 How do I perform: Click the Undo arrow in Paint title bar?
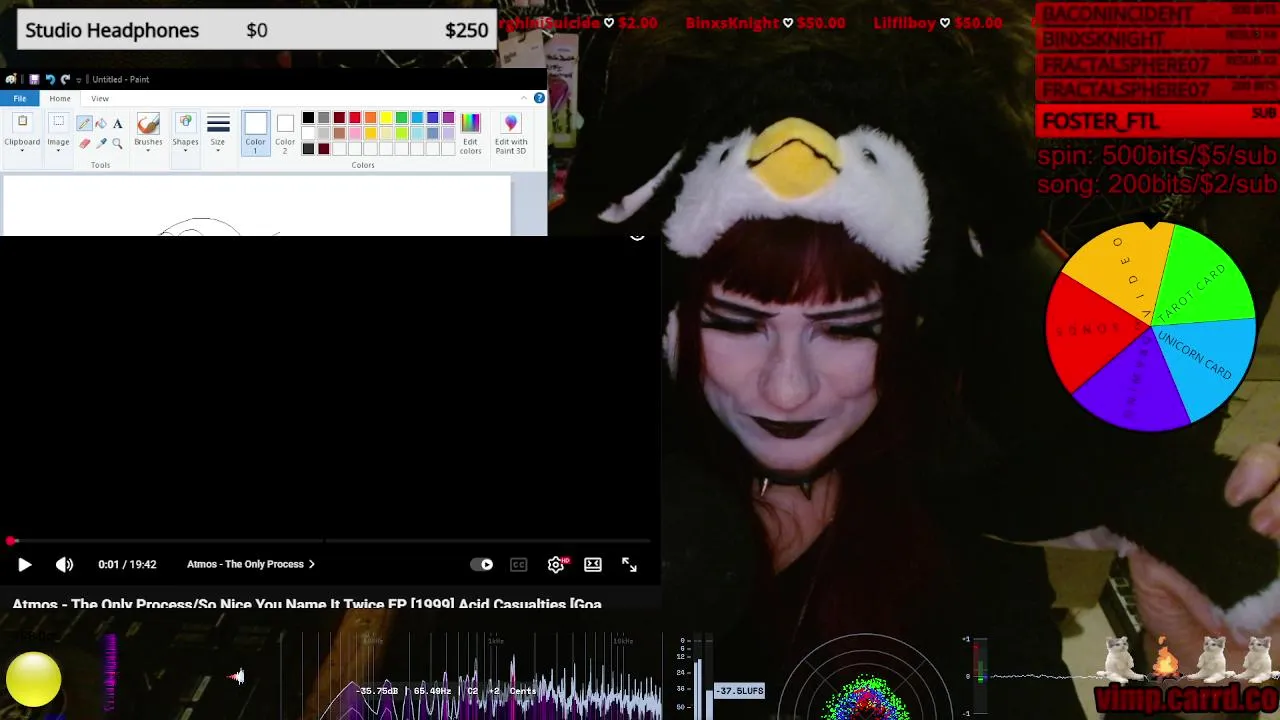click(x=49, y=79)
